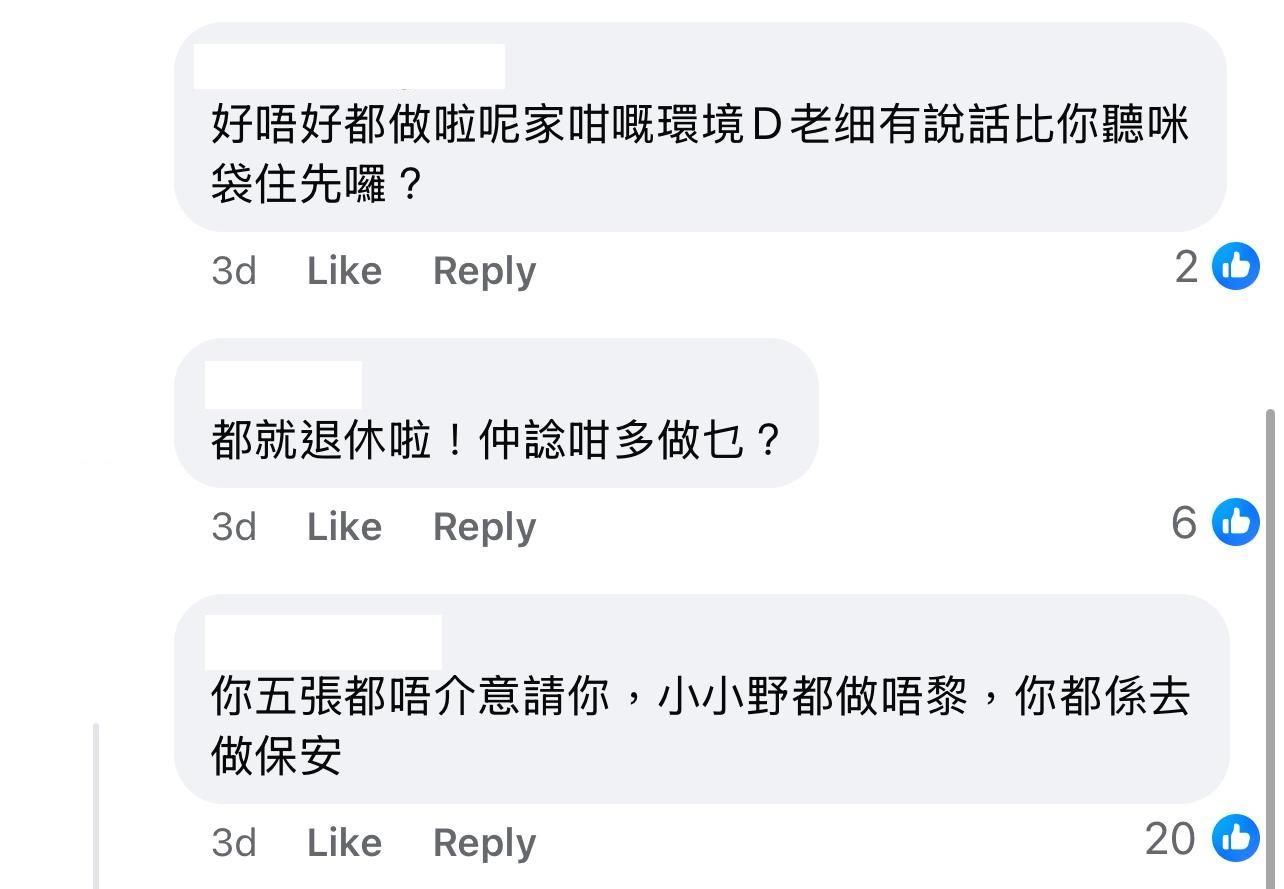Reply to the middle comment
Viewport: 1284px width, 889px height.
(x=484, y=526)
